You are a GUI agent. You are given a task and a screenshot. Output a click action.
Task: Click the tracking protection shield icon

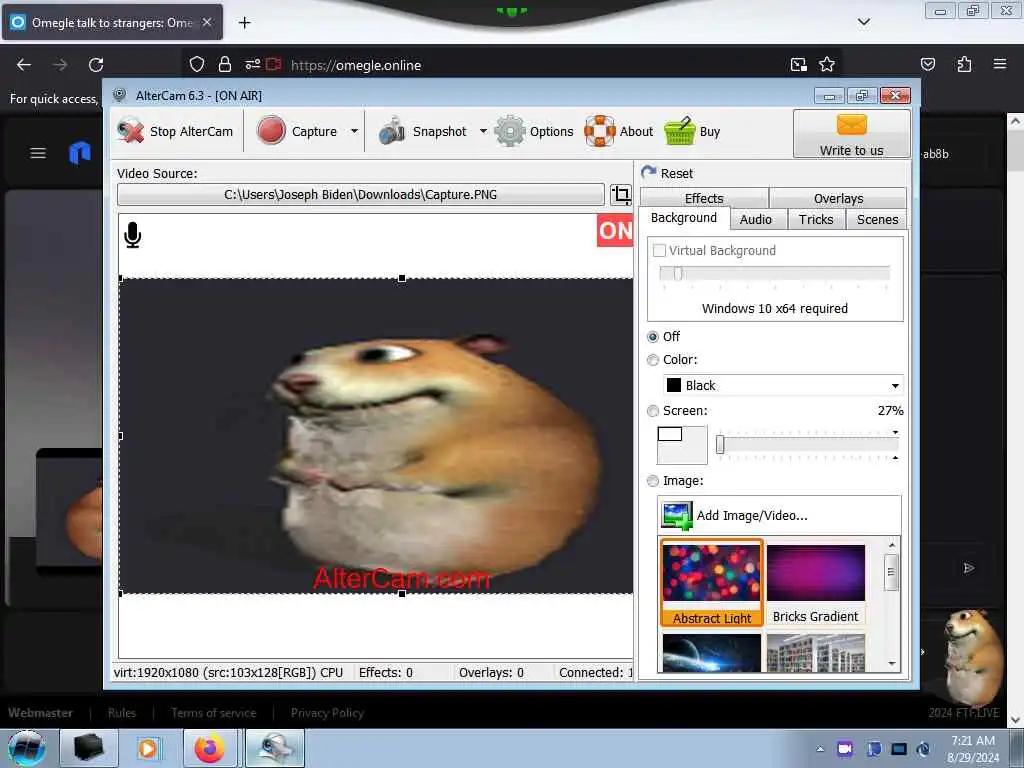click(x=197, y=64)
